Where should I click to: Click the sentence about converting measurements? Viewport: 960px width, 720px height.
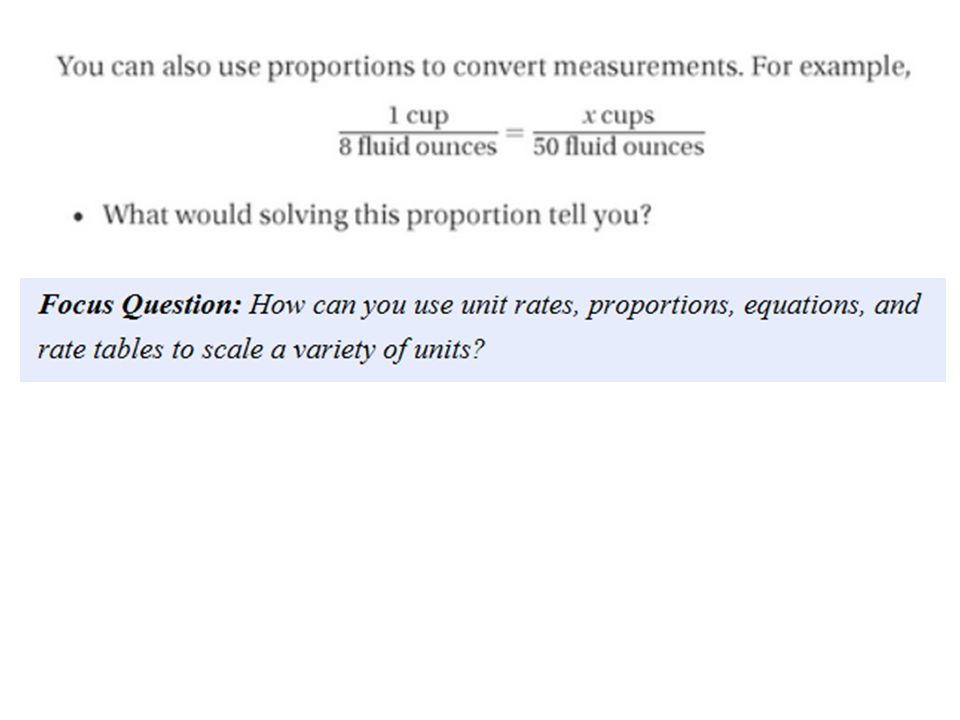pos(484,67)
